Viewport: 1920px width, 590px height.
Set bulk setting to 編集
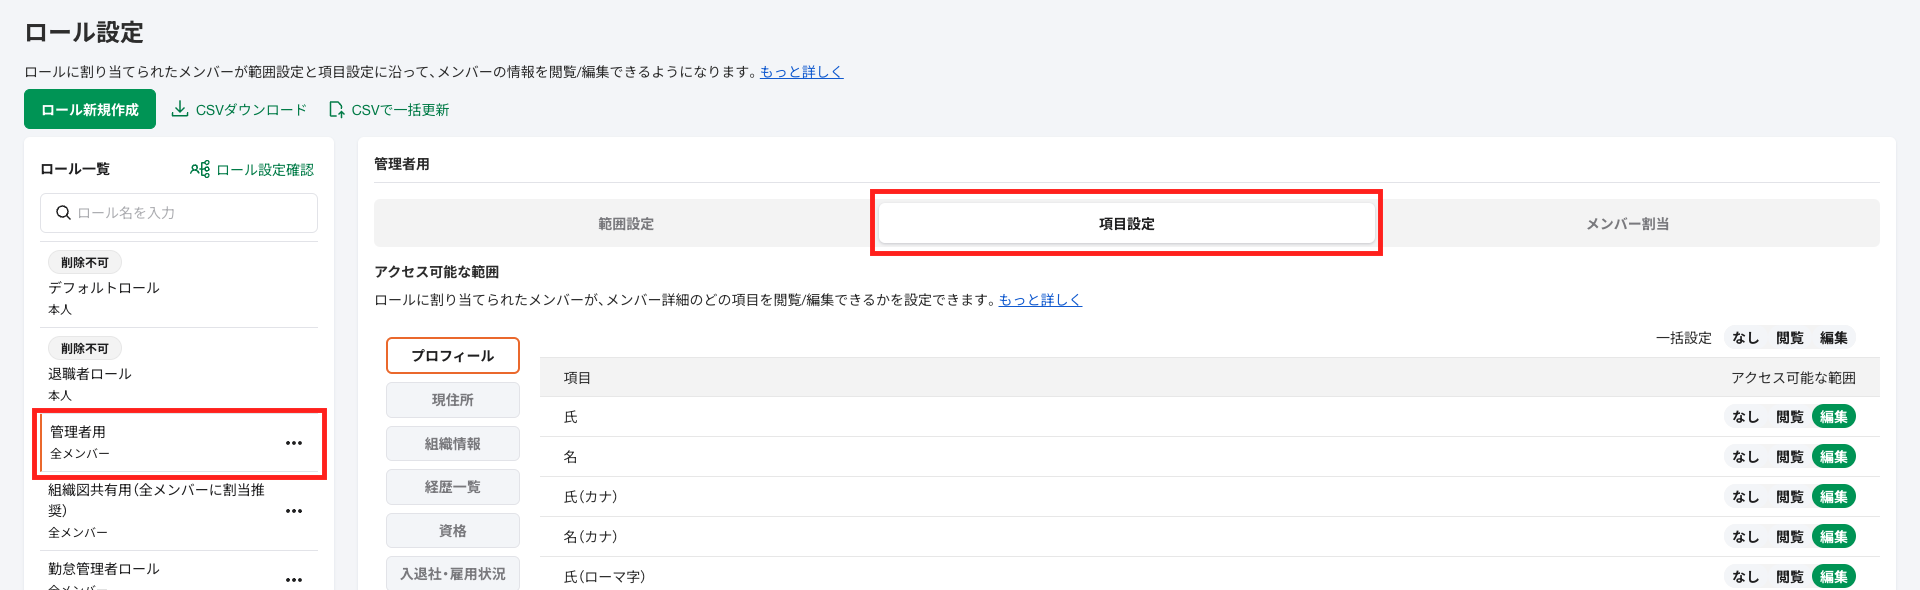[x=1834, y=338]
